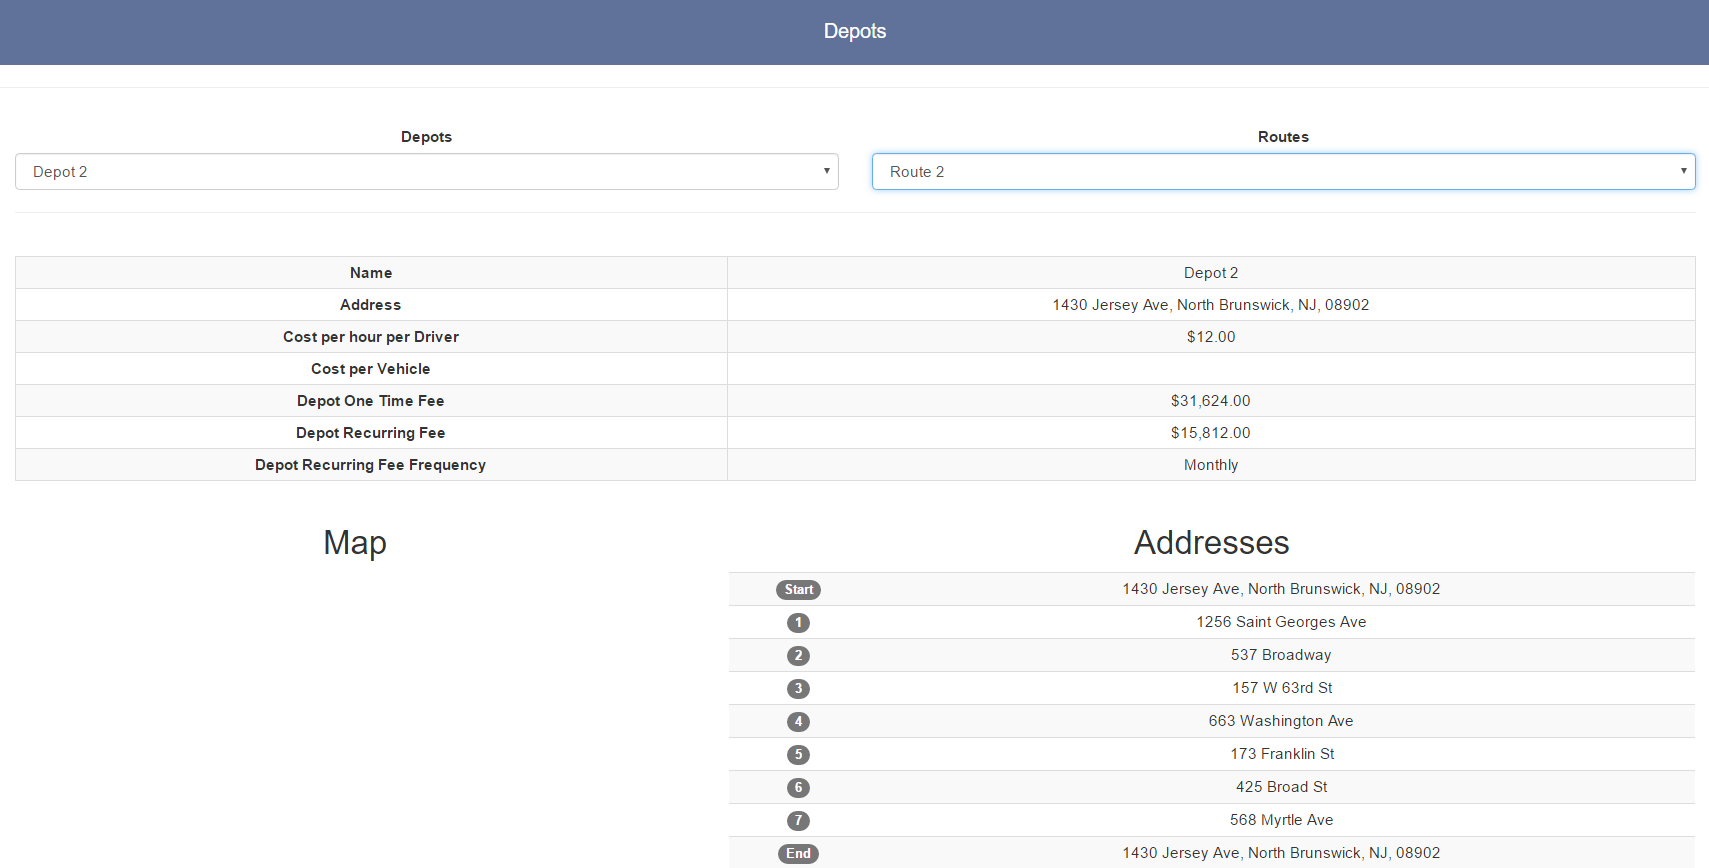Click the stop number 7 badge
The height and width of the screenshot is (868, 1709).
[798, 821]
